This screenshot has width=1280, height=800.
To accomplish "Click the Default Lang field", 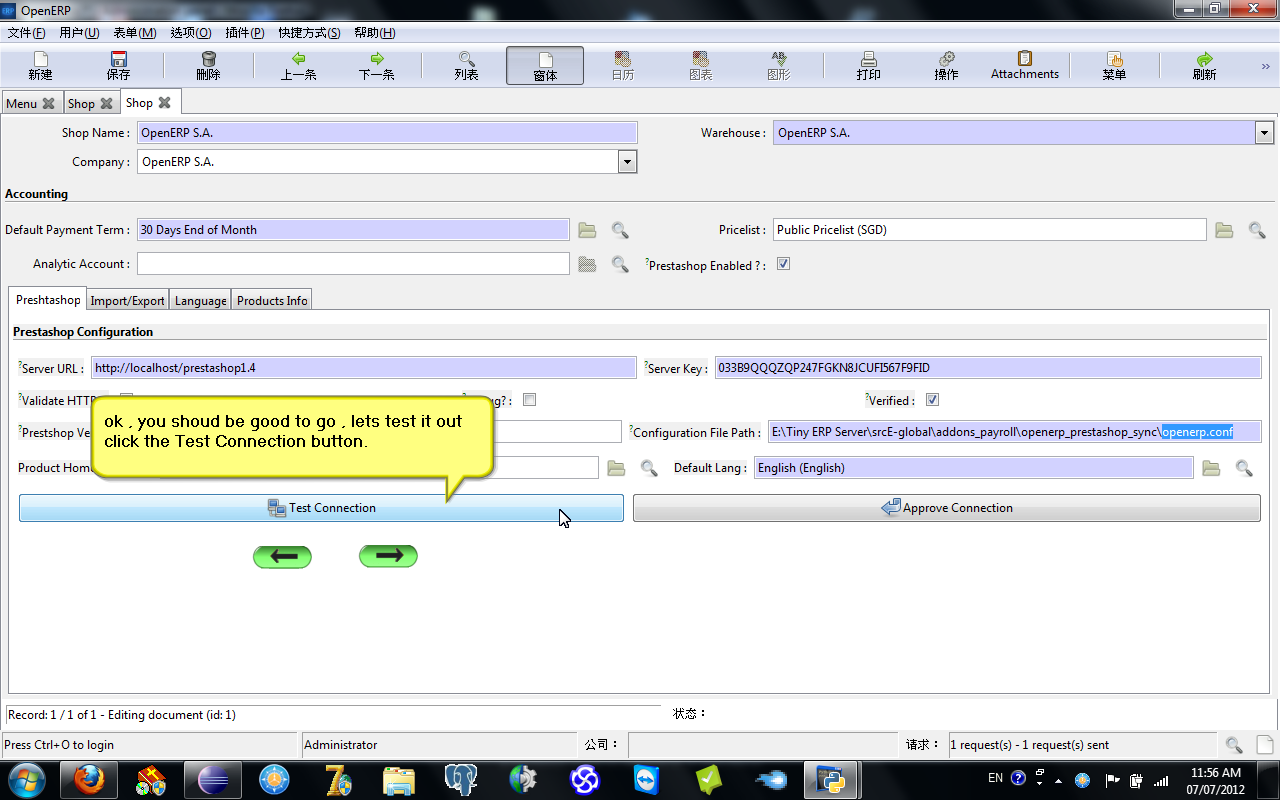I will [x=974, y=468].
